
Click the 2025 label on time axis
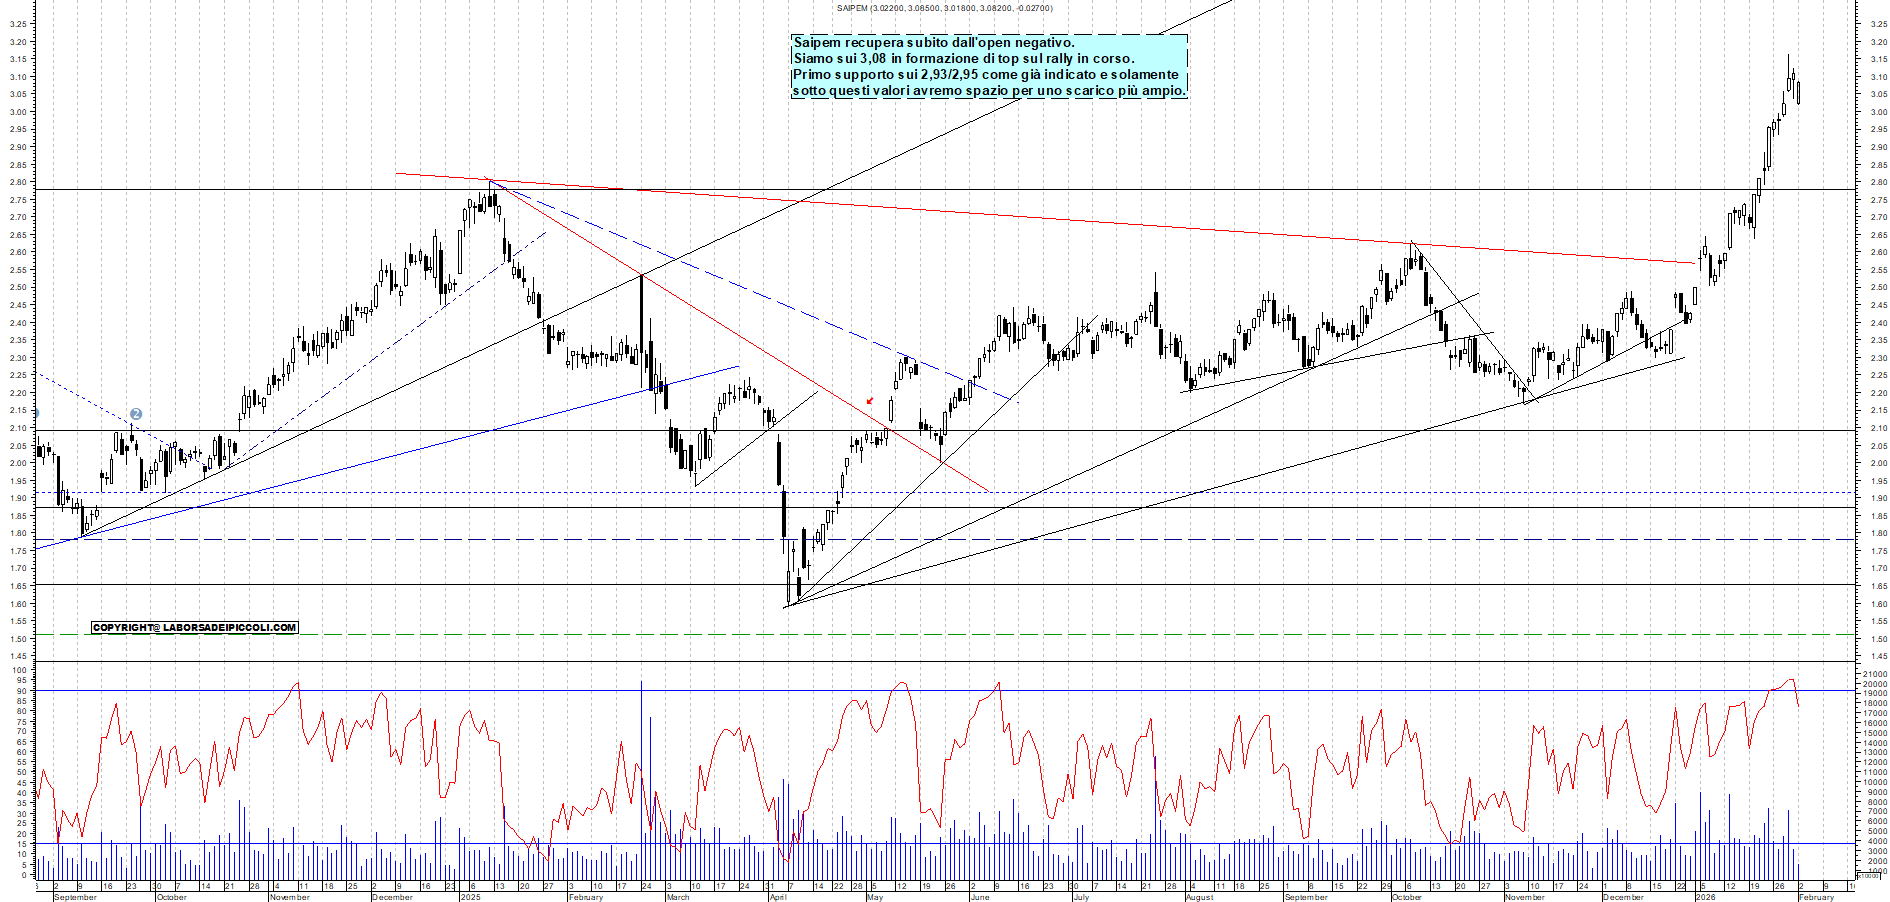(470, 897)
